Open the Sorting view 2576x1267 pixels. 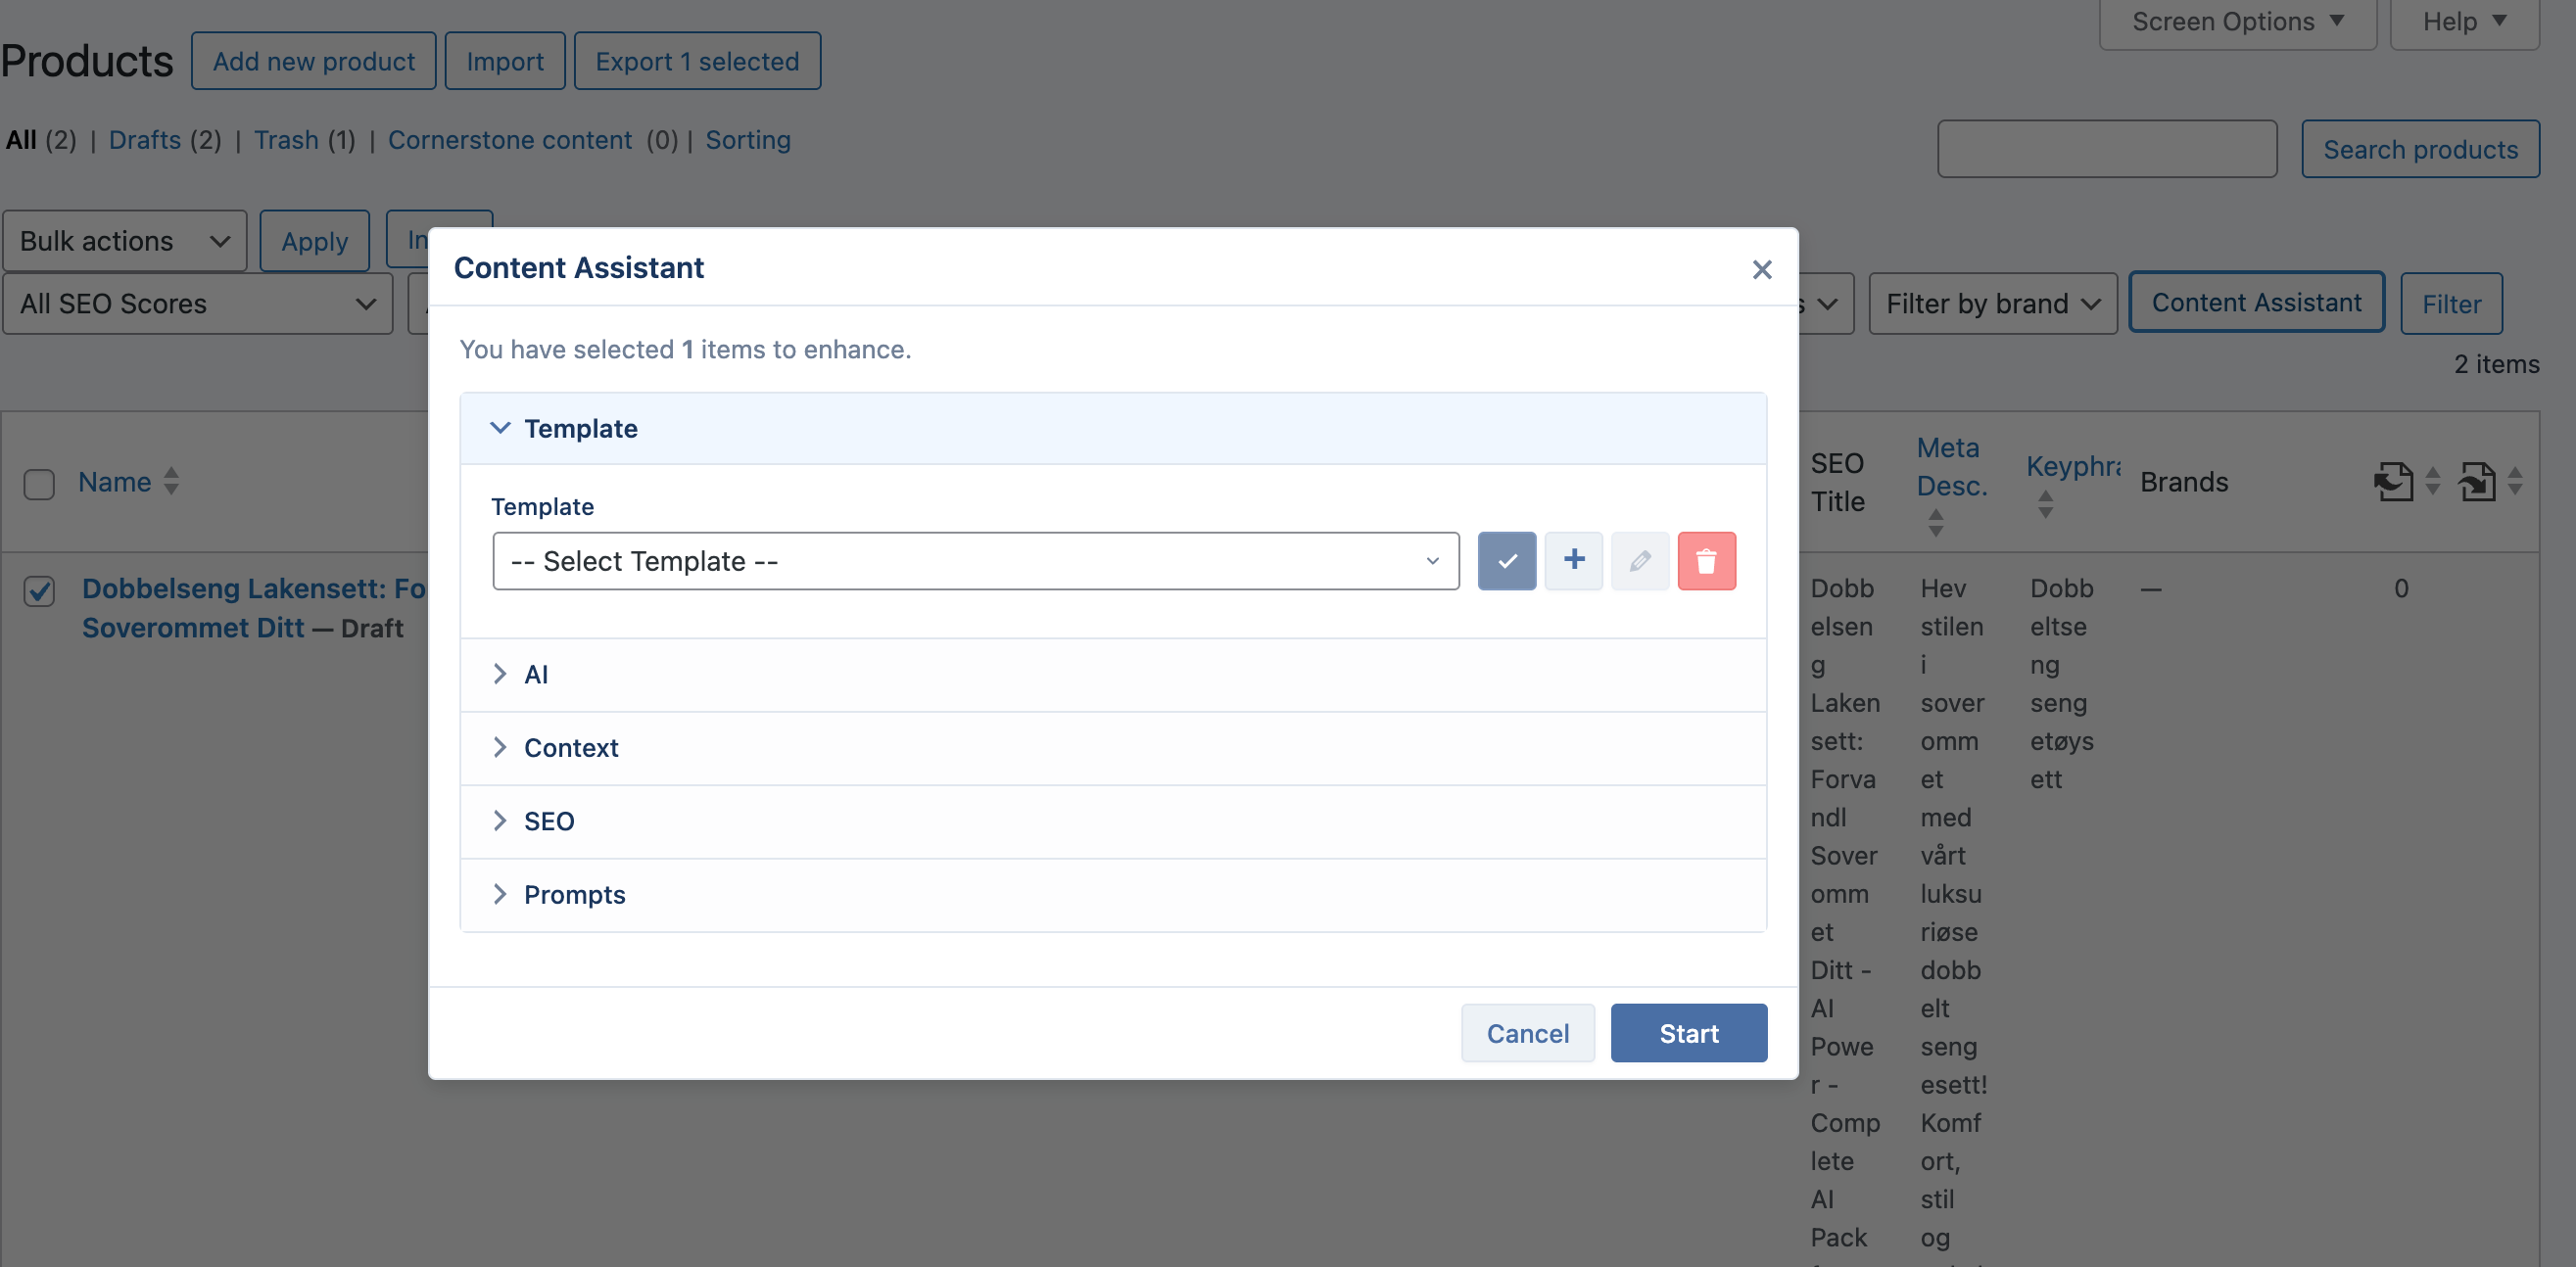[x=748, y=140]
